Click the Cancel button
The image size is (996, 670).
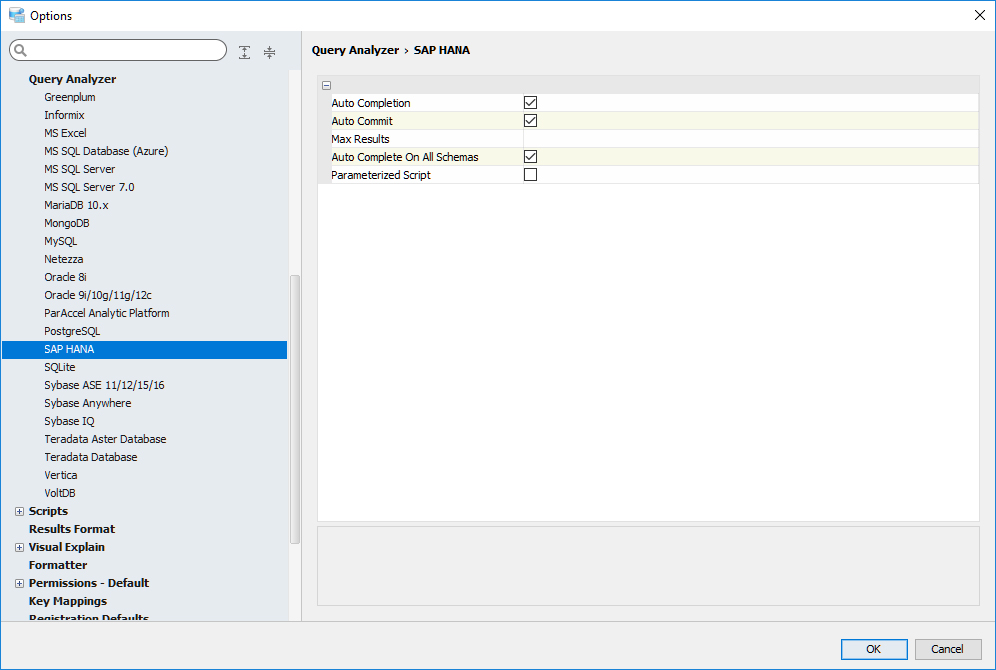947,649
